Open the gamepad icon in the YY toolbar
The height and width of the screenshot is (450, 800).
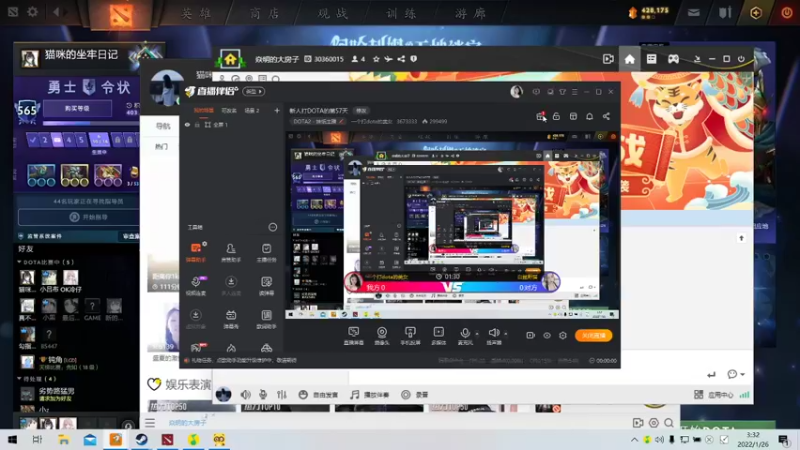pos(673,59)
